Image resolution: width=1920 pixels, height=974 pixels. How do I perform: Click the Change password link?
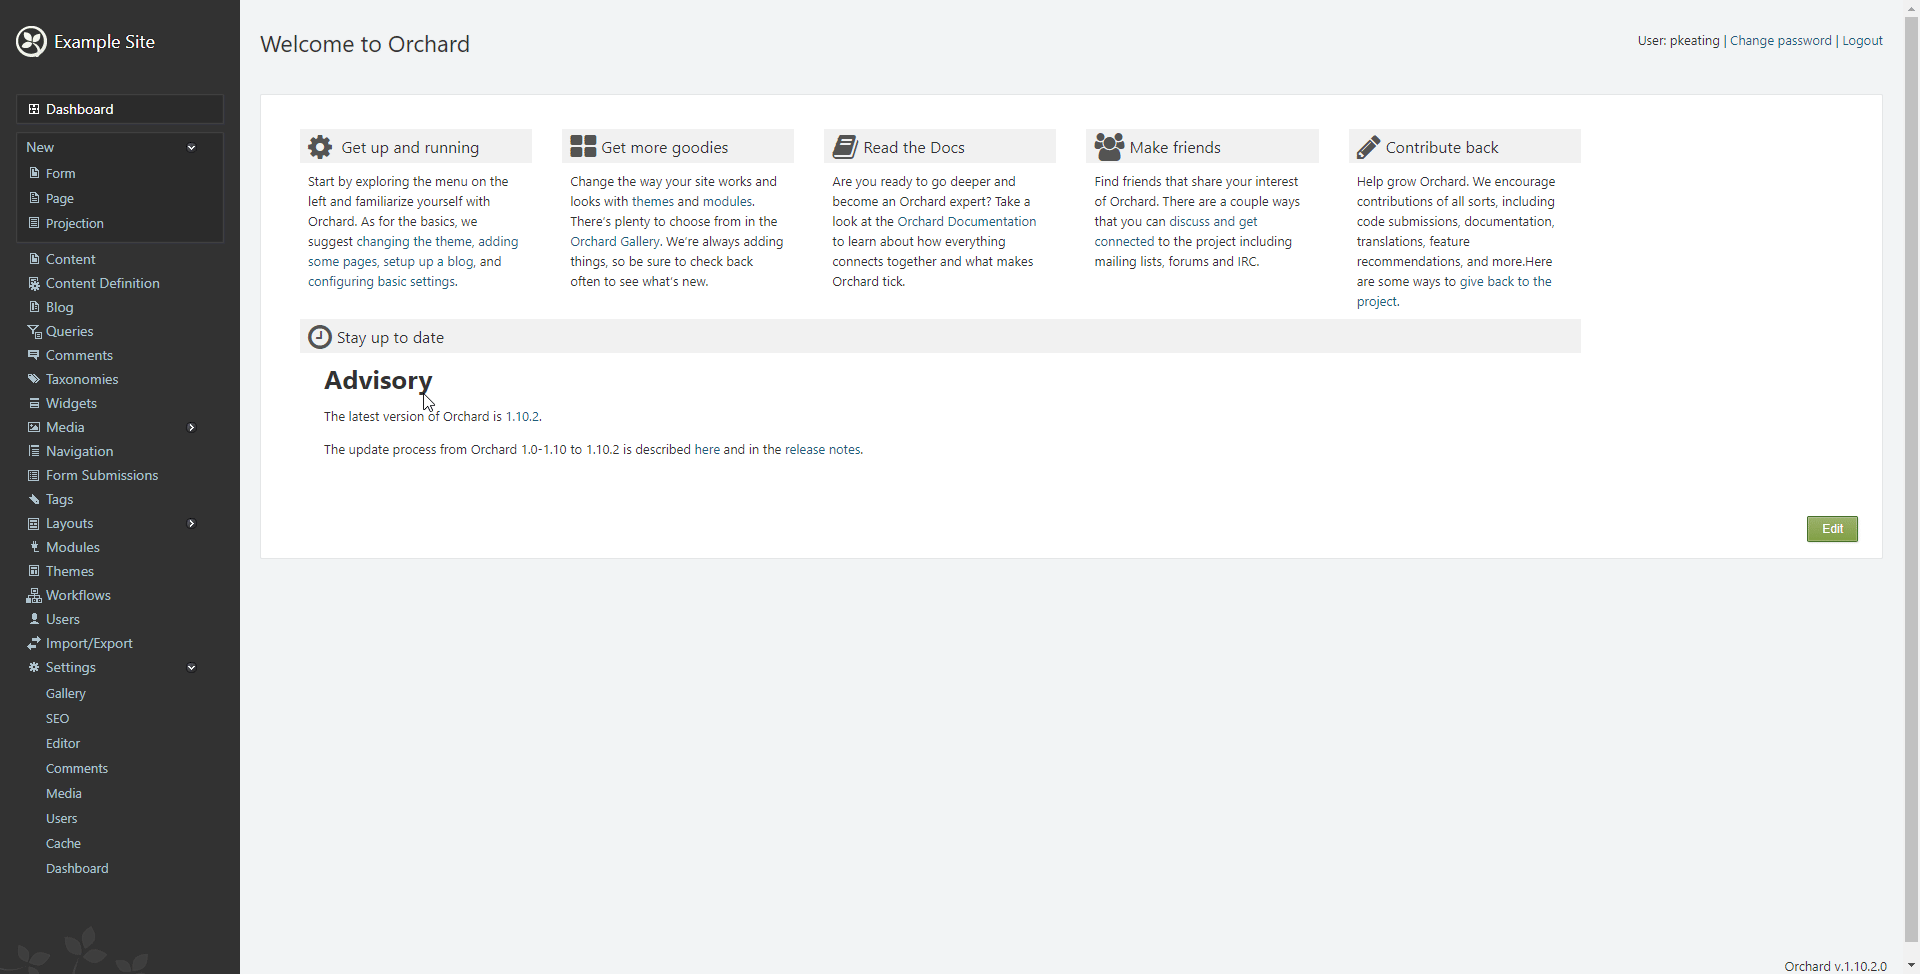(x=1781, y=41)
